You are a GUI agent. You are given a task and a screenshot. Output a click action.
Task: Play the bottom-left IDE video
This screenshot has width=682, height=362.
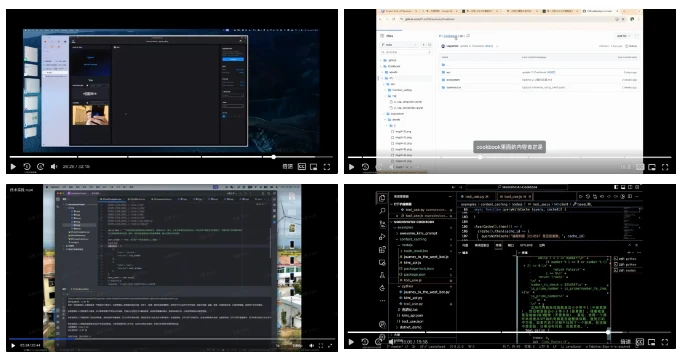pos(13,345)
